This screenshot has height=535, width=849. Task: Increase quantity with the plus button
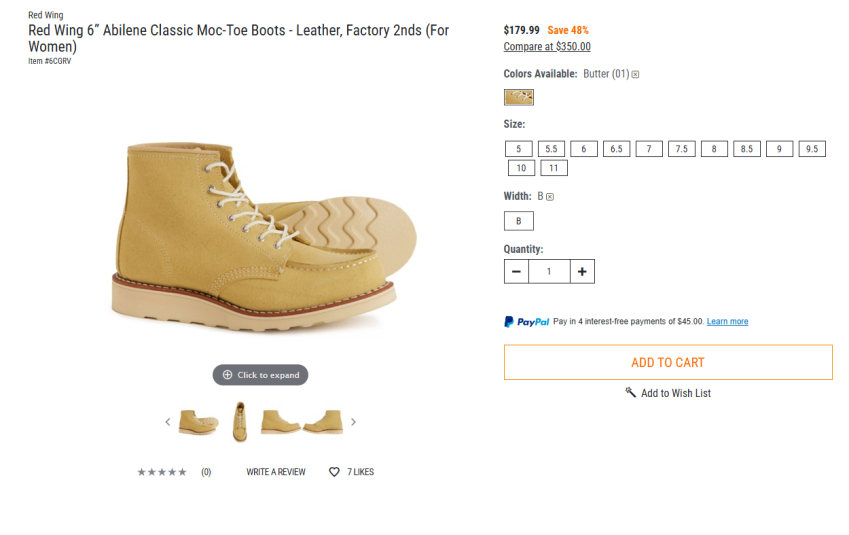click(582, 271)
